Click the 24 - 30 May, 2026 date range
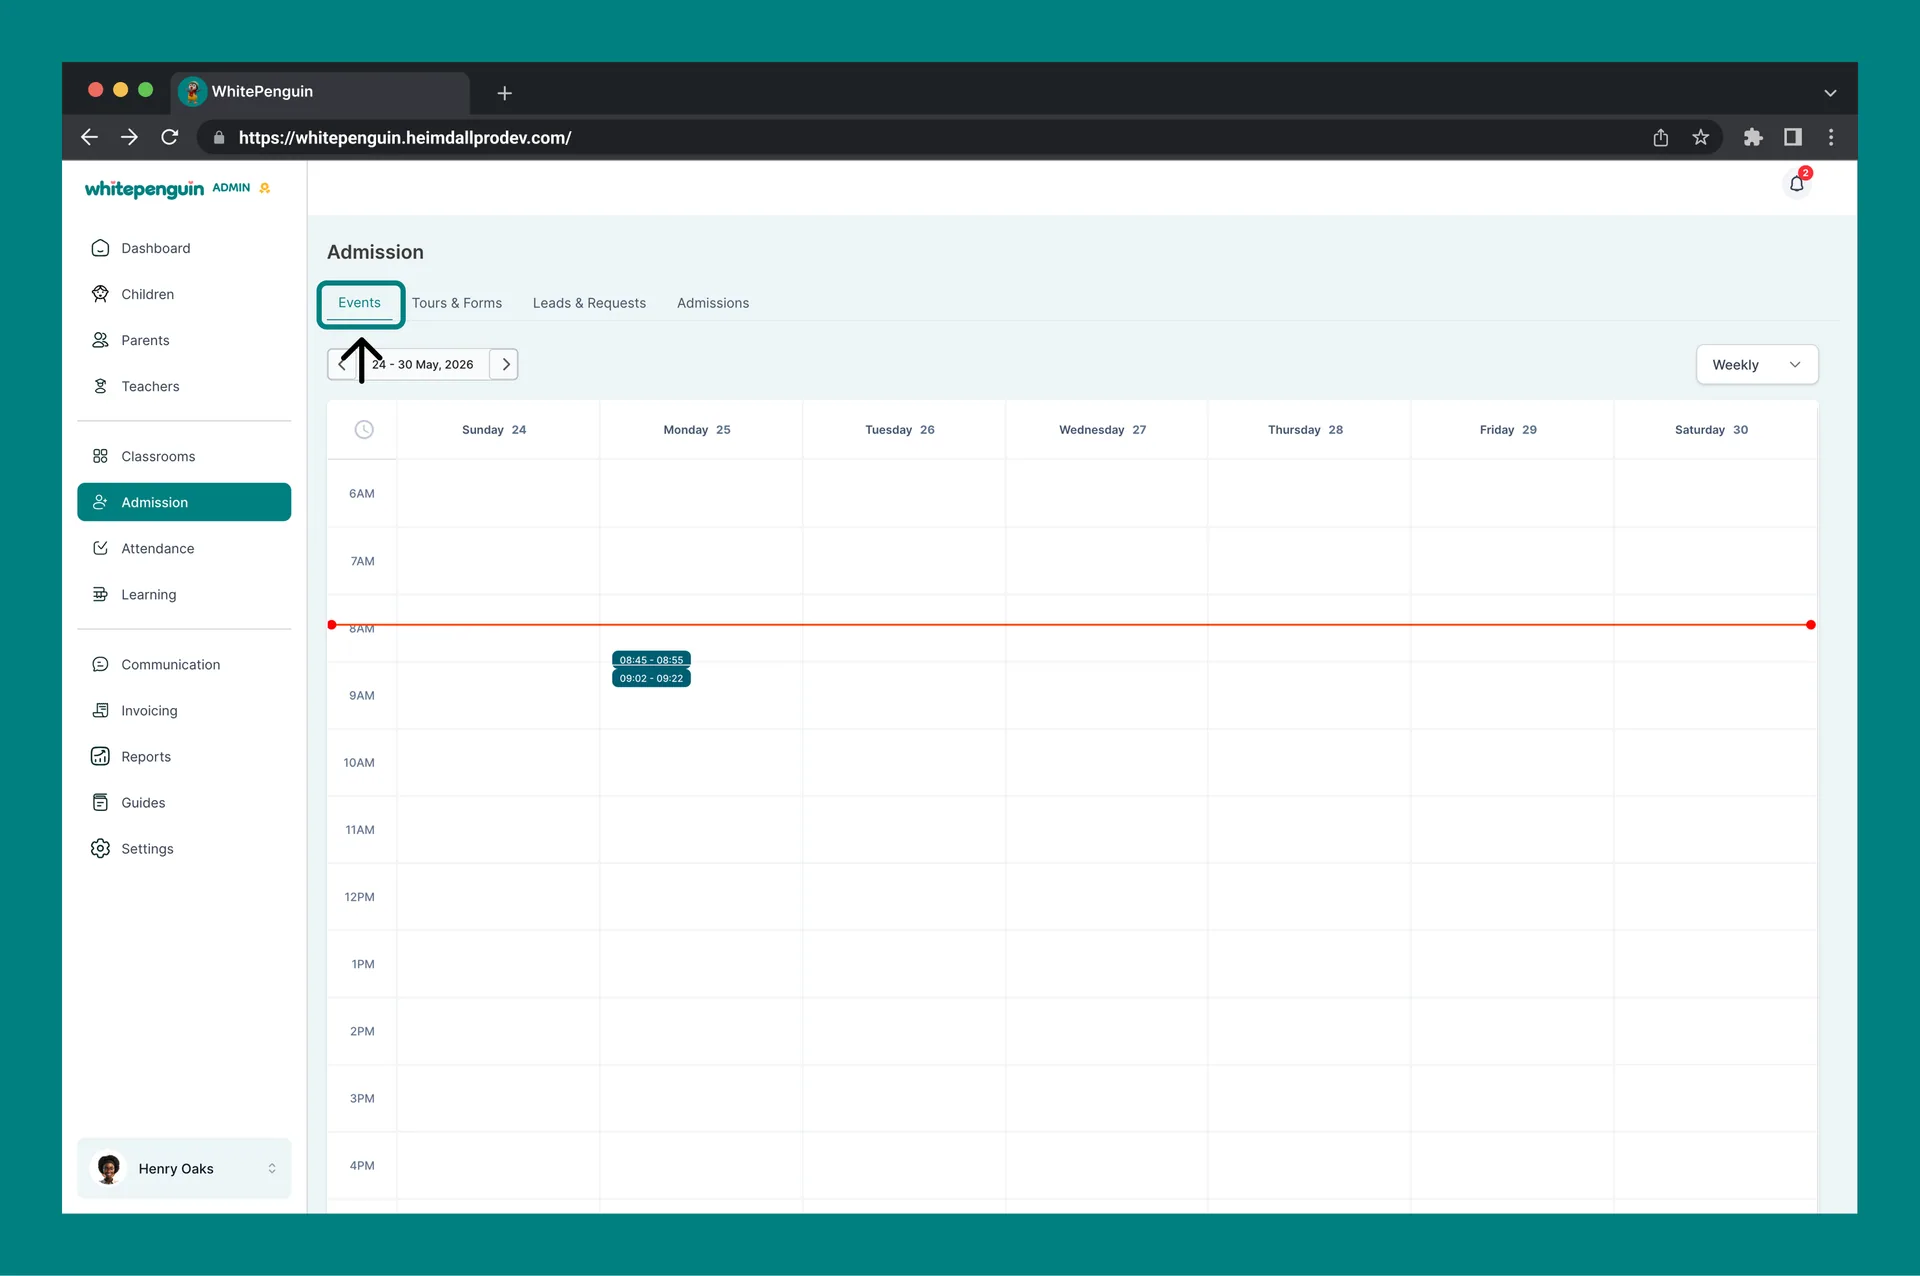Screen dimensions: 1920x1276 tap(422, 364)
